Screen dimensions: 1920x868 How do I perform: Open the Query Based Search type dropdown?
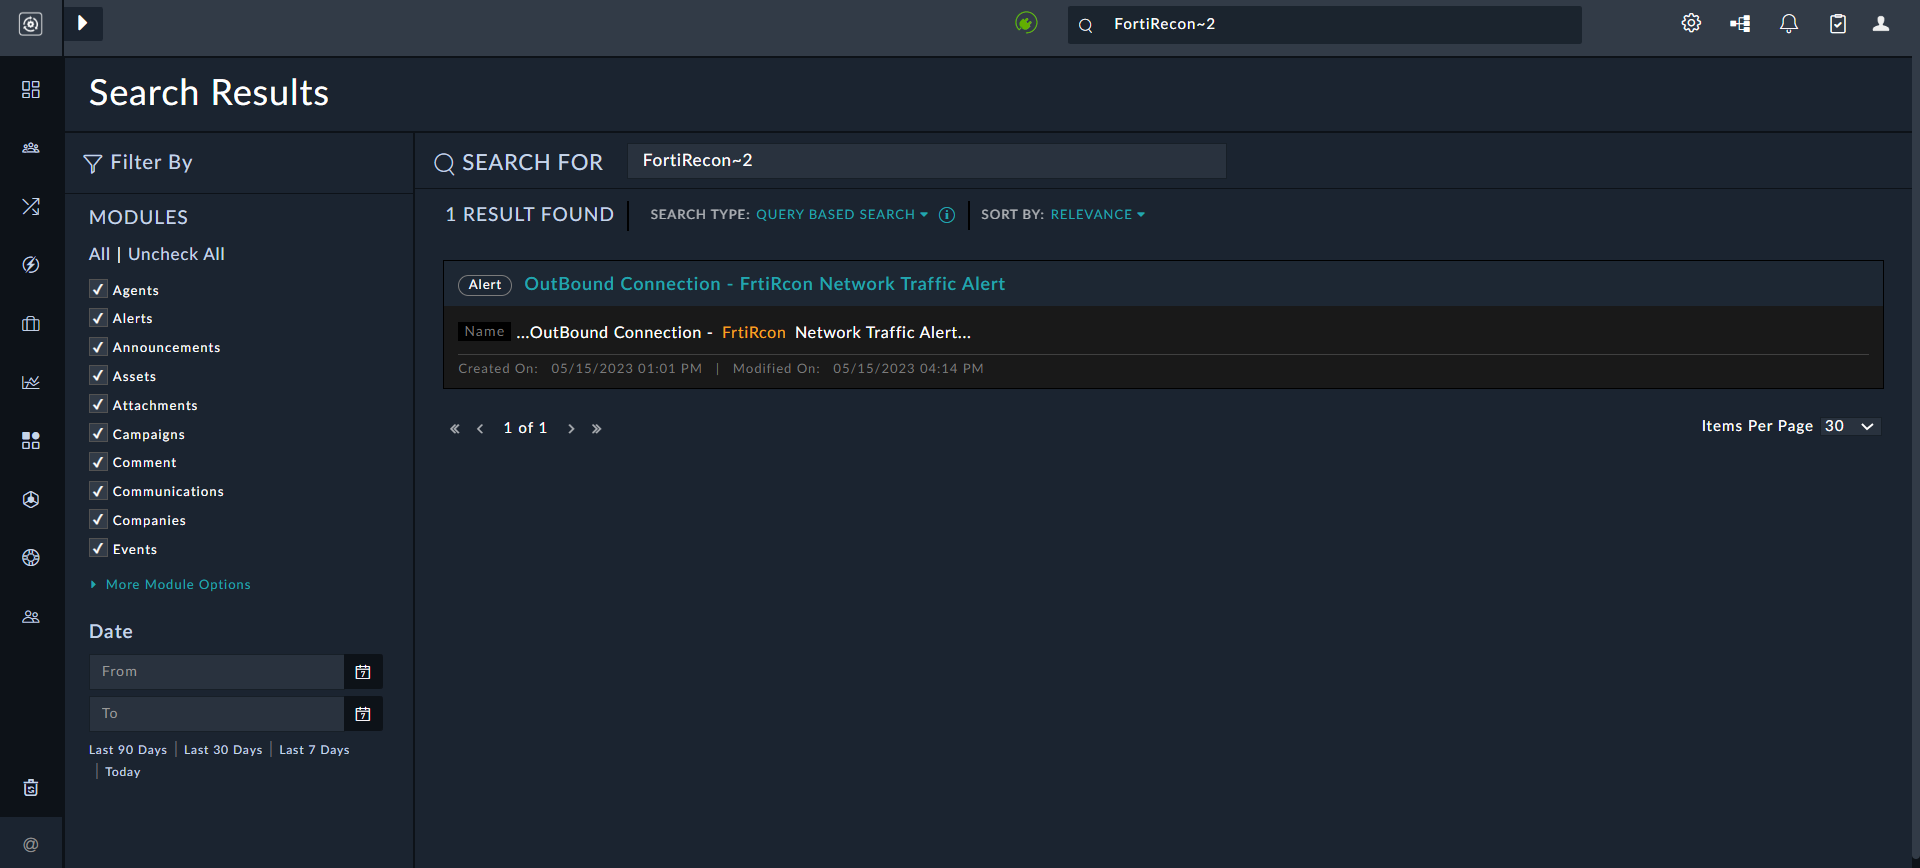pyautogui.click(x=842, y=215)
